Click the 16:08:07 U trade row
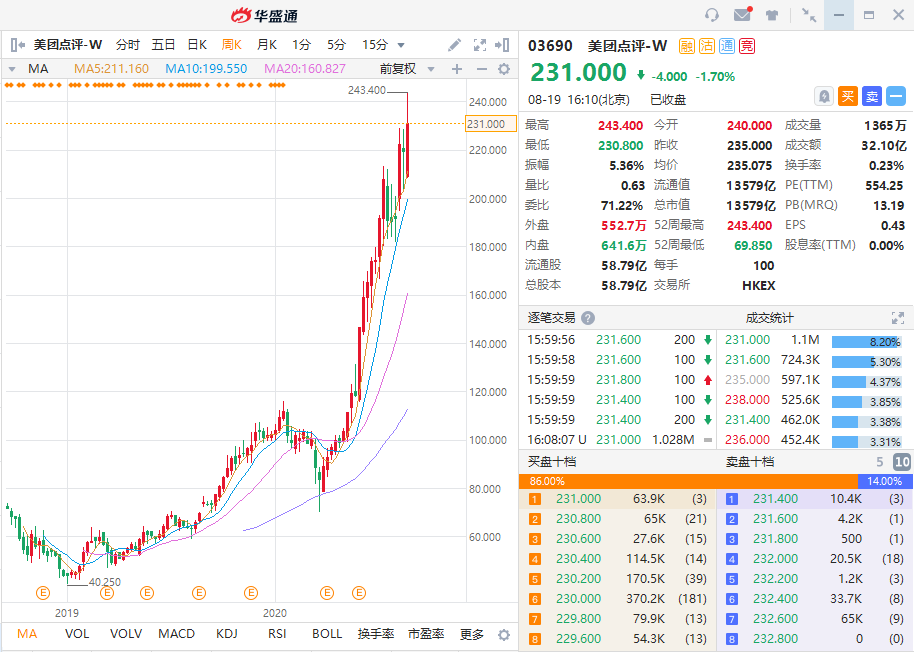Viewport: 914px width, 652px height. 620,440
